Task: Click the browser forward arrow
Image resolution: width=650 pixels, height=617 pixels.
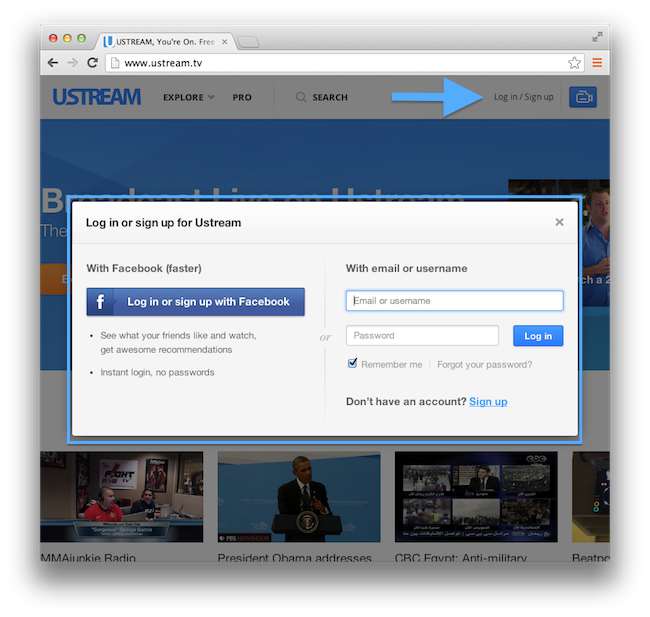Action: coord(73,63)
